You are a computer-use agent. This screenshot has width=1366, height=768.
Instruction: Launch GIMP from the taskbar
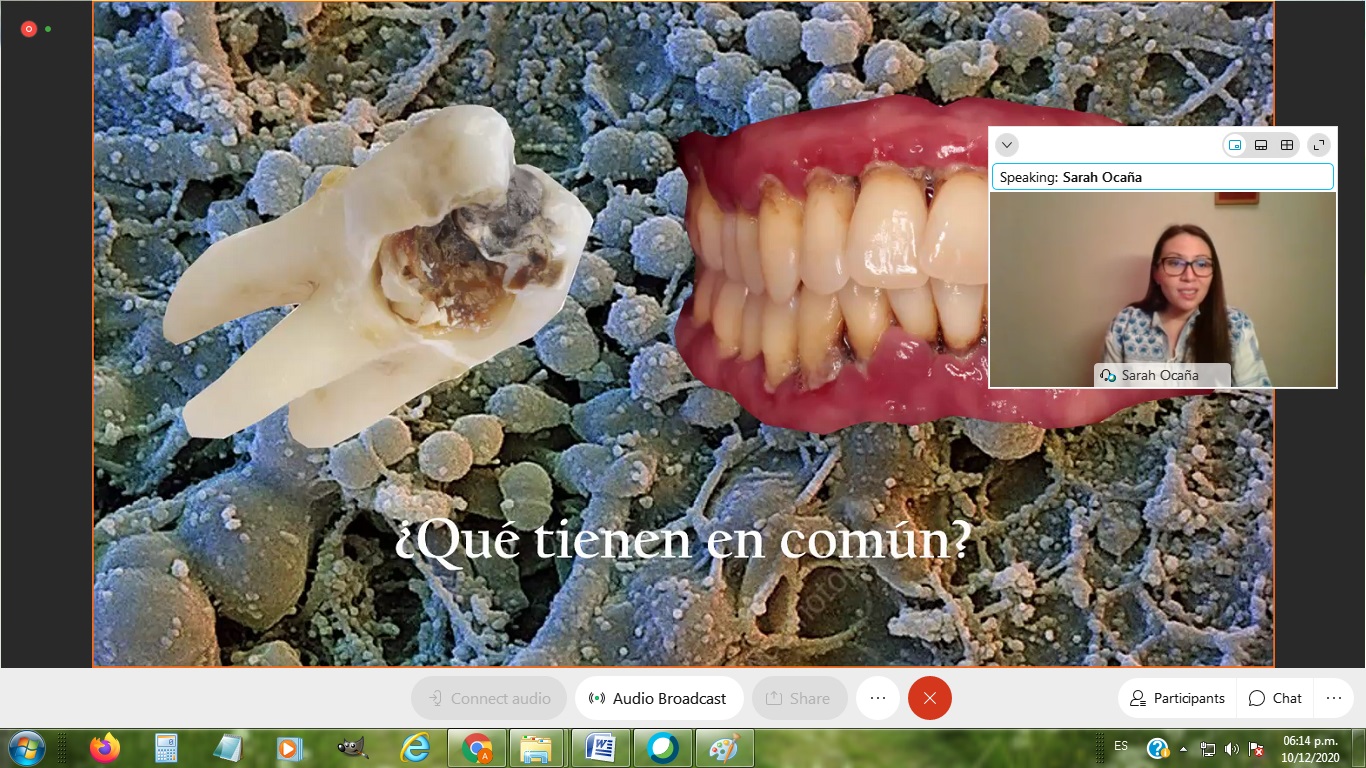pos(351,748)
